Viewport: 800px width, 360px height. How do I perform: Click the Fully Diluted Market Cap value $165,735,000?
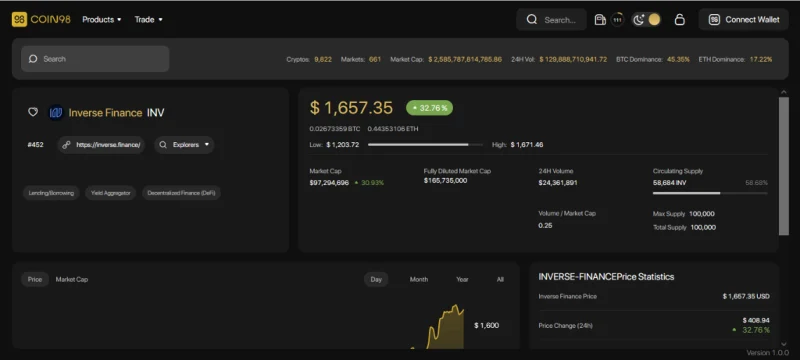(x=445, y=181)
